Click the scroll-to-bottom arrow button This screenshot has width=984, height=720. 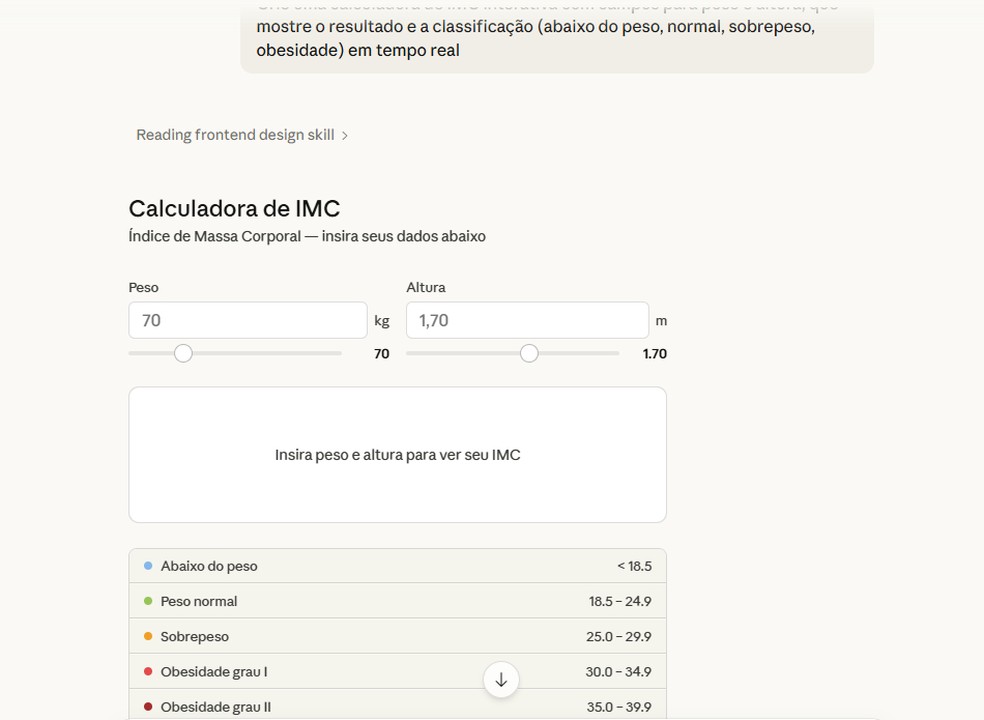501,680
